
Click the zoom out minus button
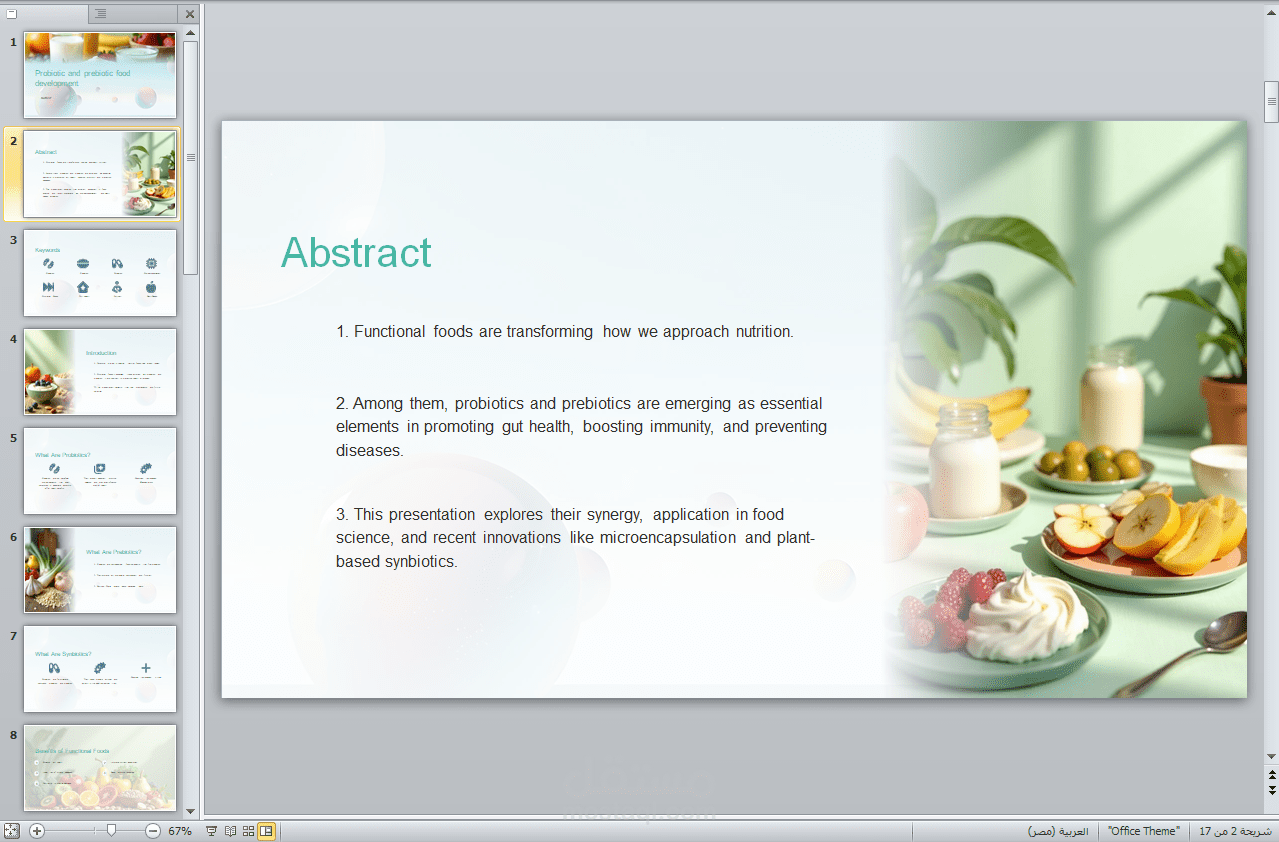(x=152, y=831)
